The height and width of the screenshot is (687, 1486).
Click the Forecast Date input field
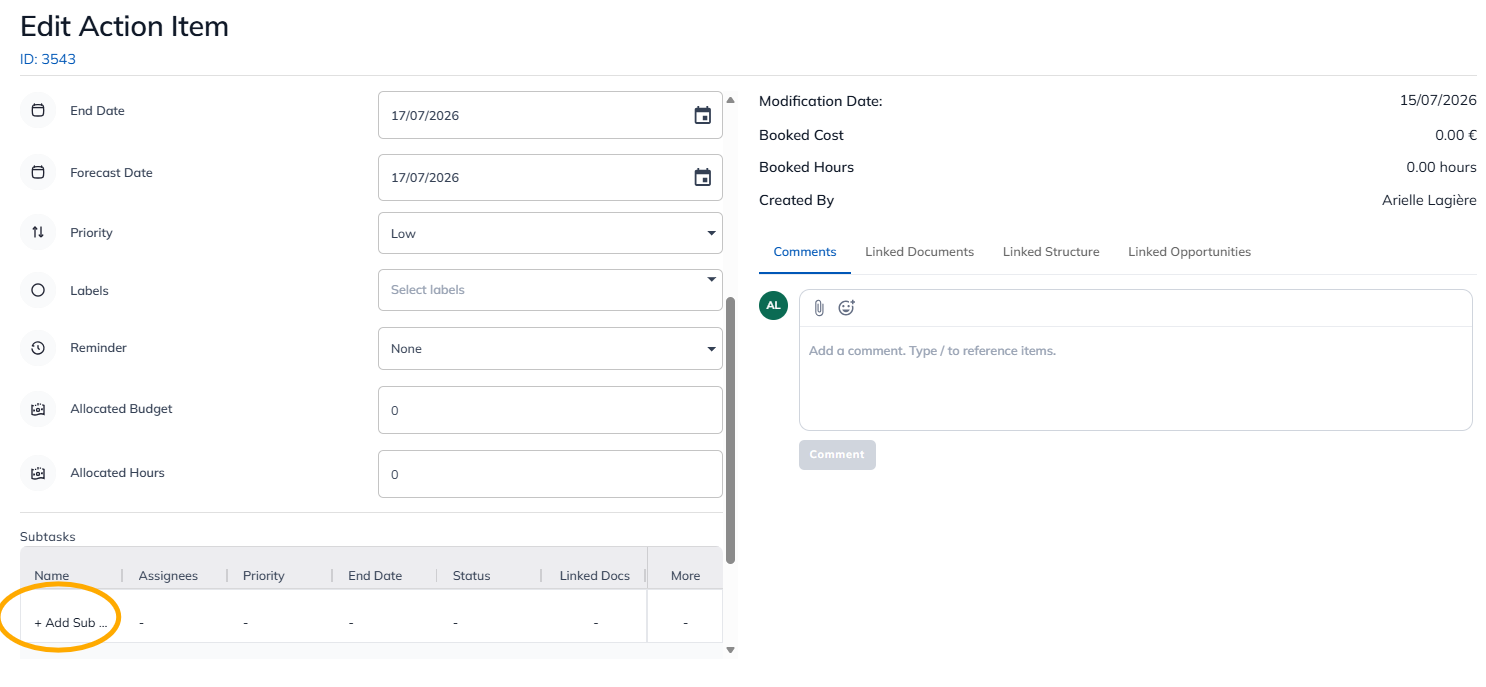pyautogui.click(x=550, y=177)
